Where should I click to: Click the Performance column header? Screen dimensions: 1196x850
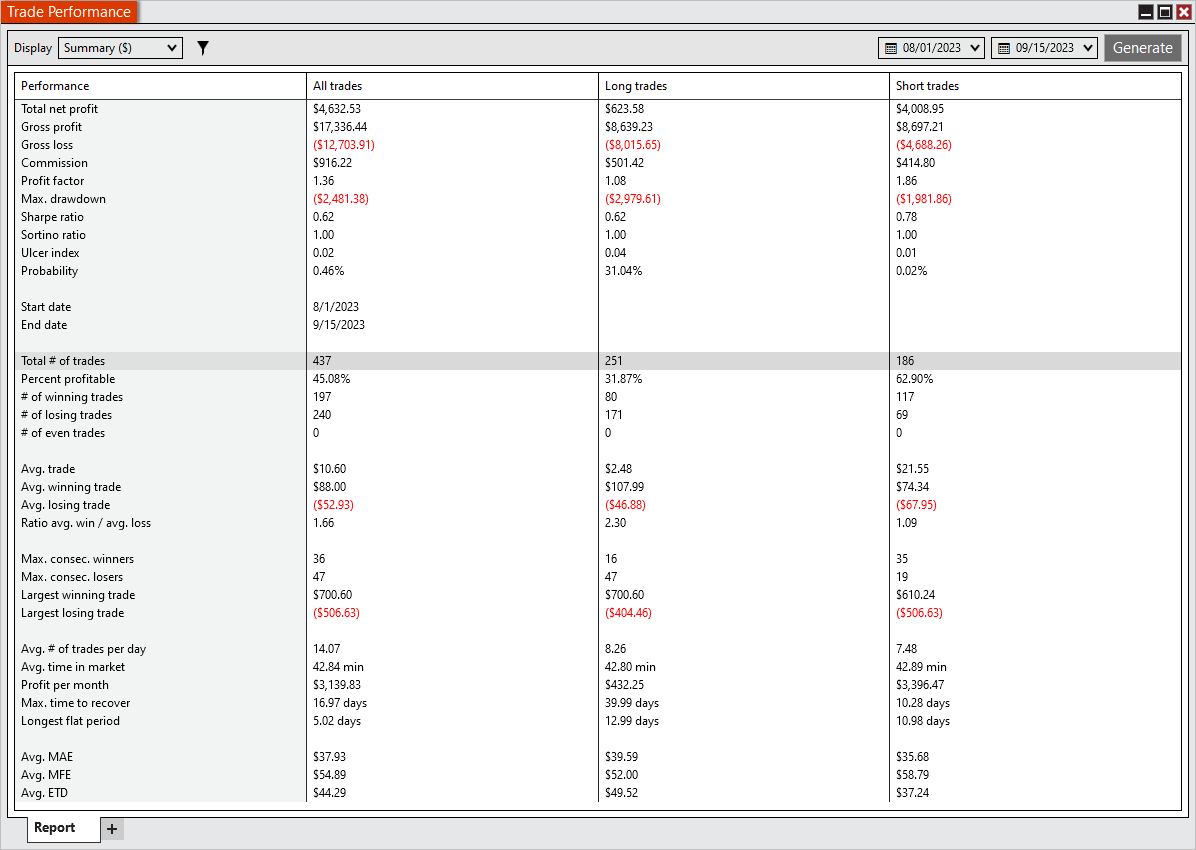pyautogui.click(x=55, y=86)
